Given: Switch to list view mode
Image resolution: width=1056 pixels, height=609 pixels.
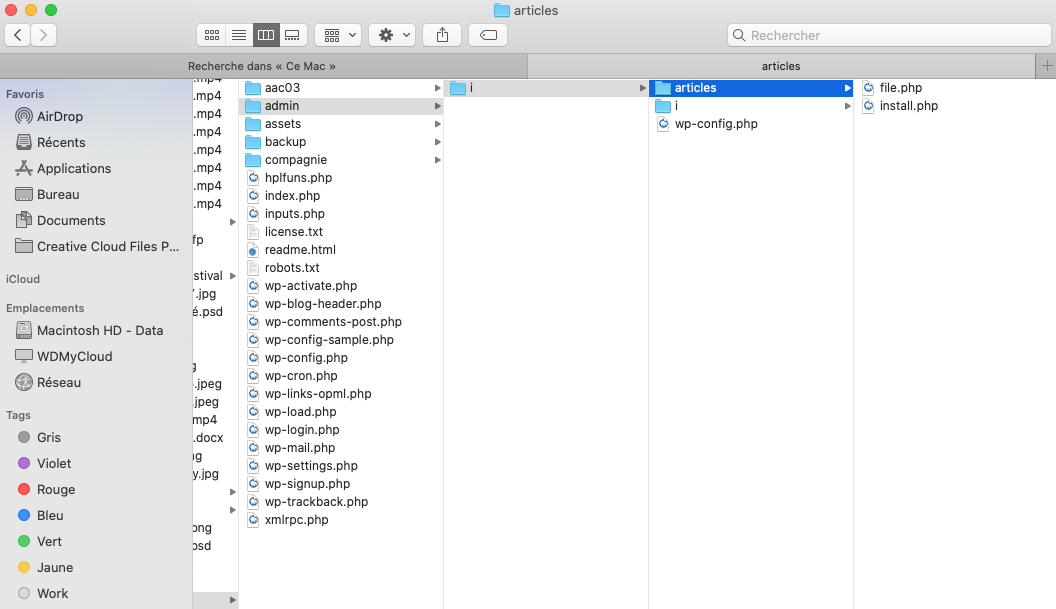Looking at the screenshot, I should tap(239, 35).
